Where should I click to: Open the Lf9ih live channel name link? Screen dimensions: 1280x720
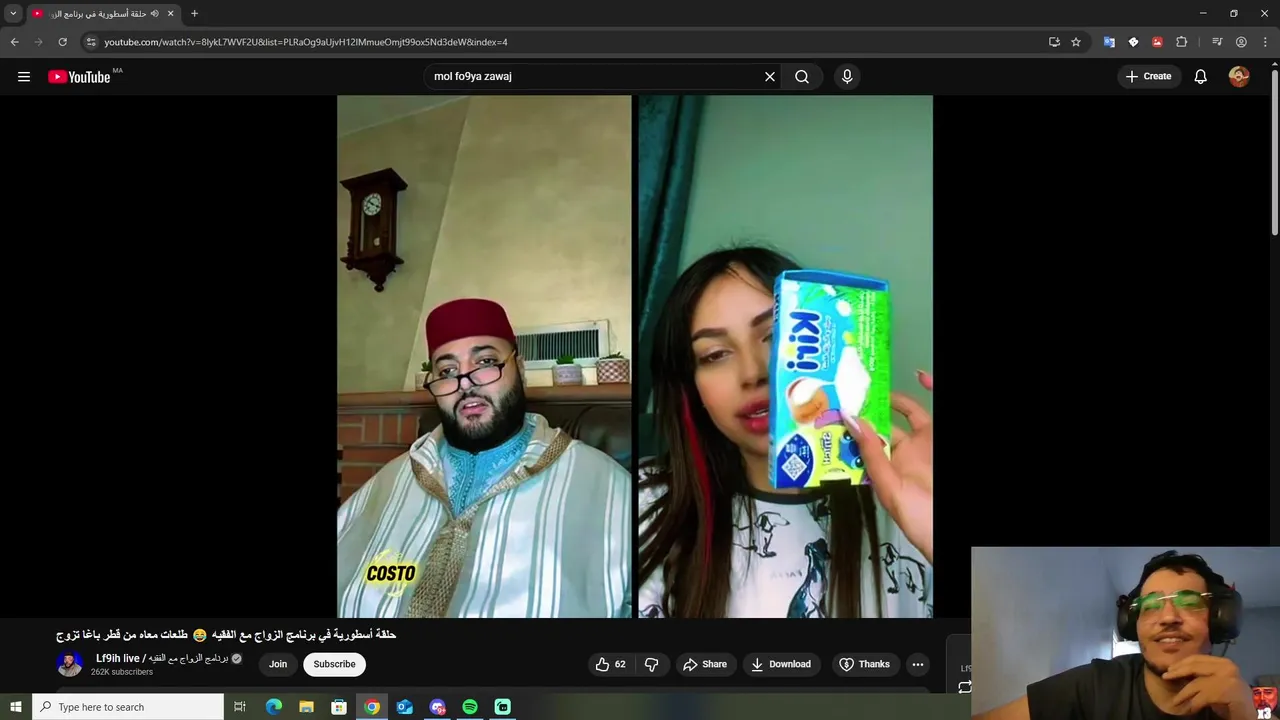pyautogui.click(x=162, y=658)
